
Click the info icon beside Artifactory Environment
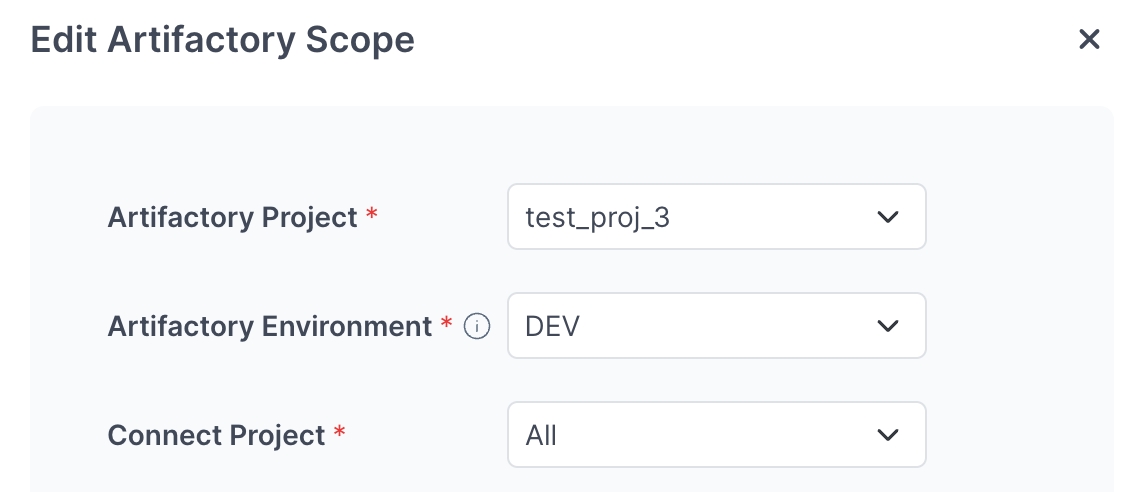(478, 327)
